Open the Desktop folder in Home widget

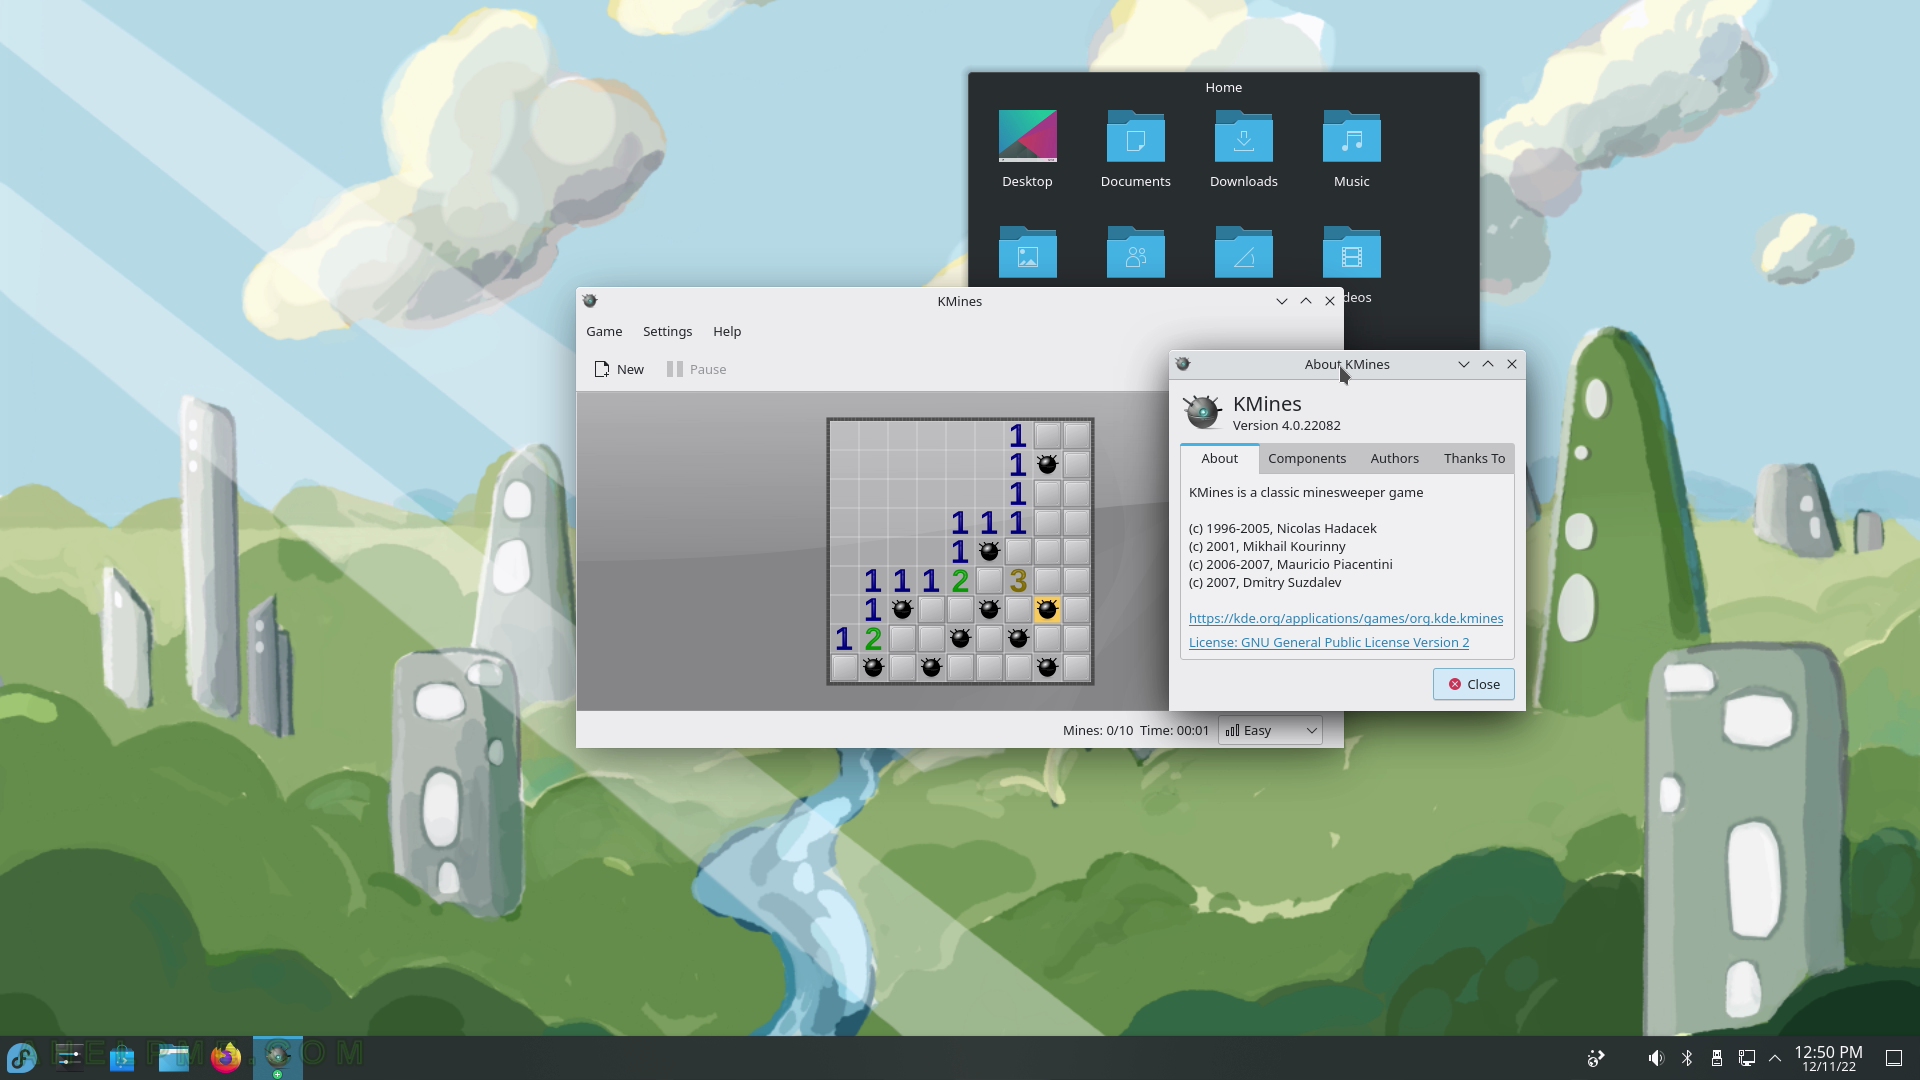[1027, 148]
